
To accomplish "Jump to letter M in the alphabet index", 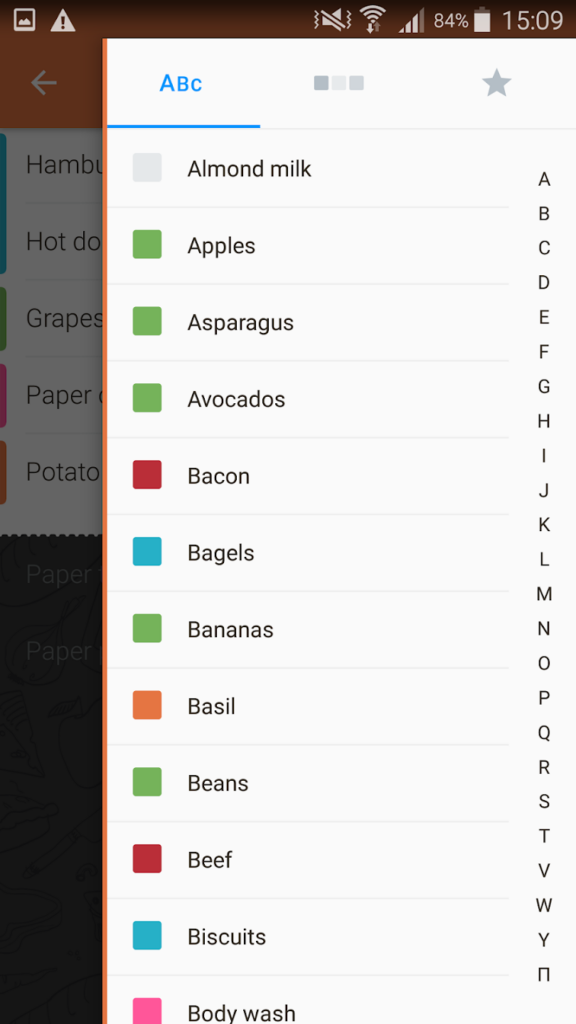I will click(543, 594).
